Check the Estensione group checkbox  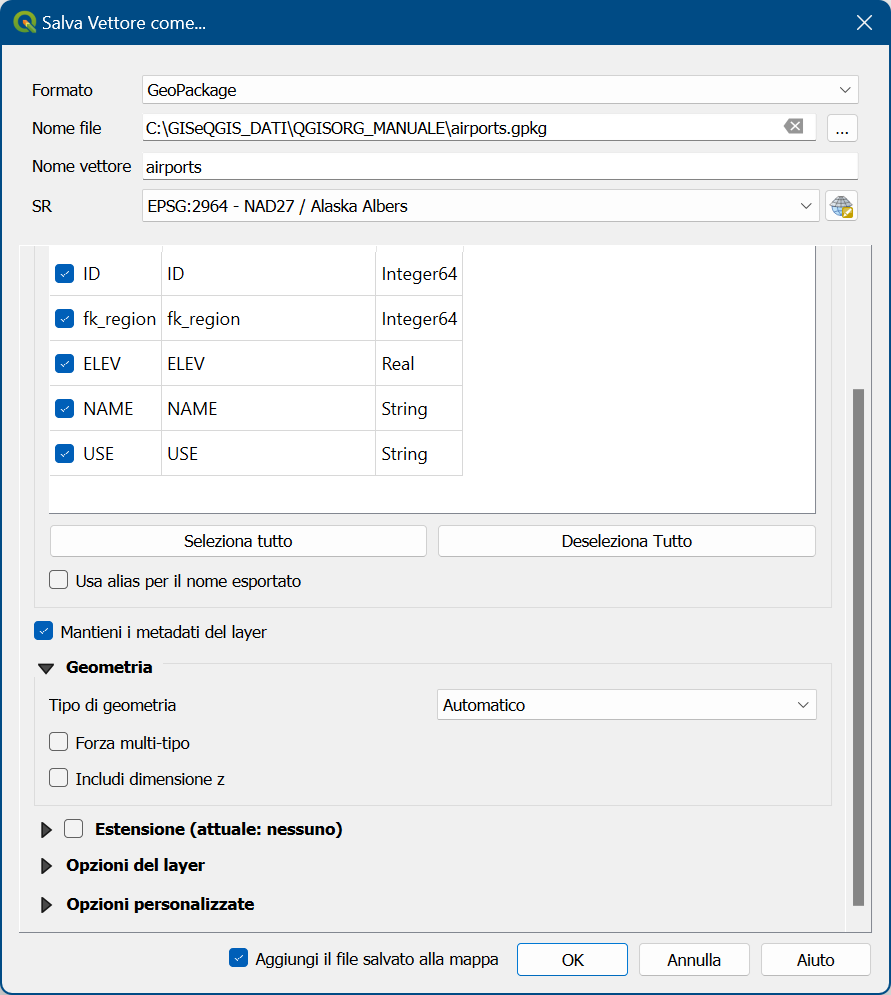pos(74,829)
